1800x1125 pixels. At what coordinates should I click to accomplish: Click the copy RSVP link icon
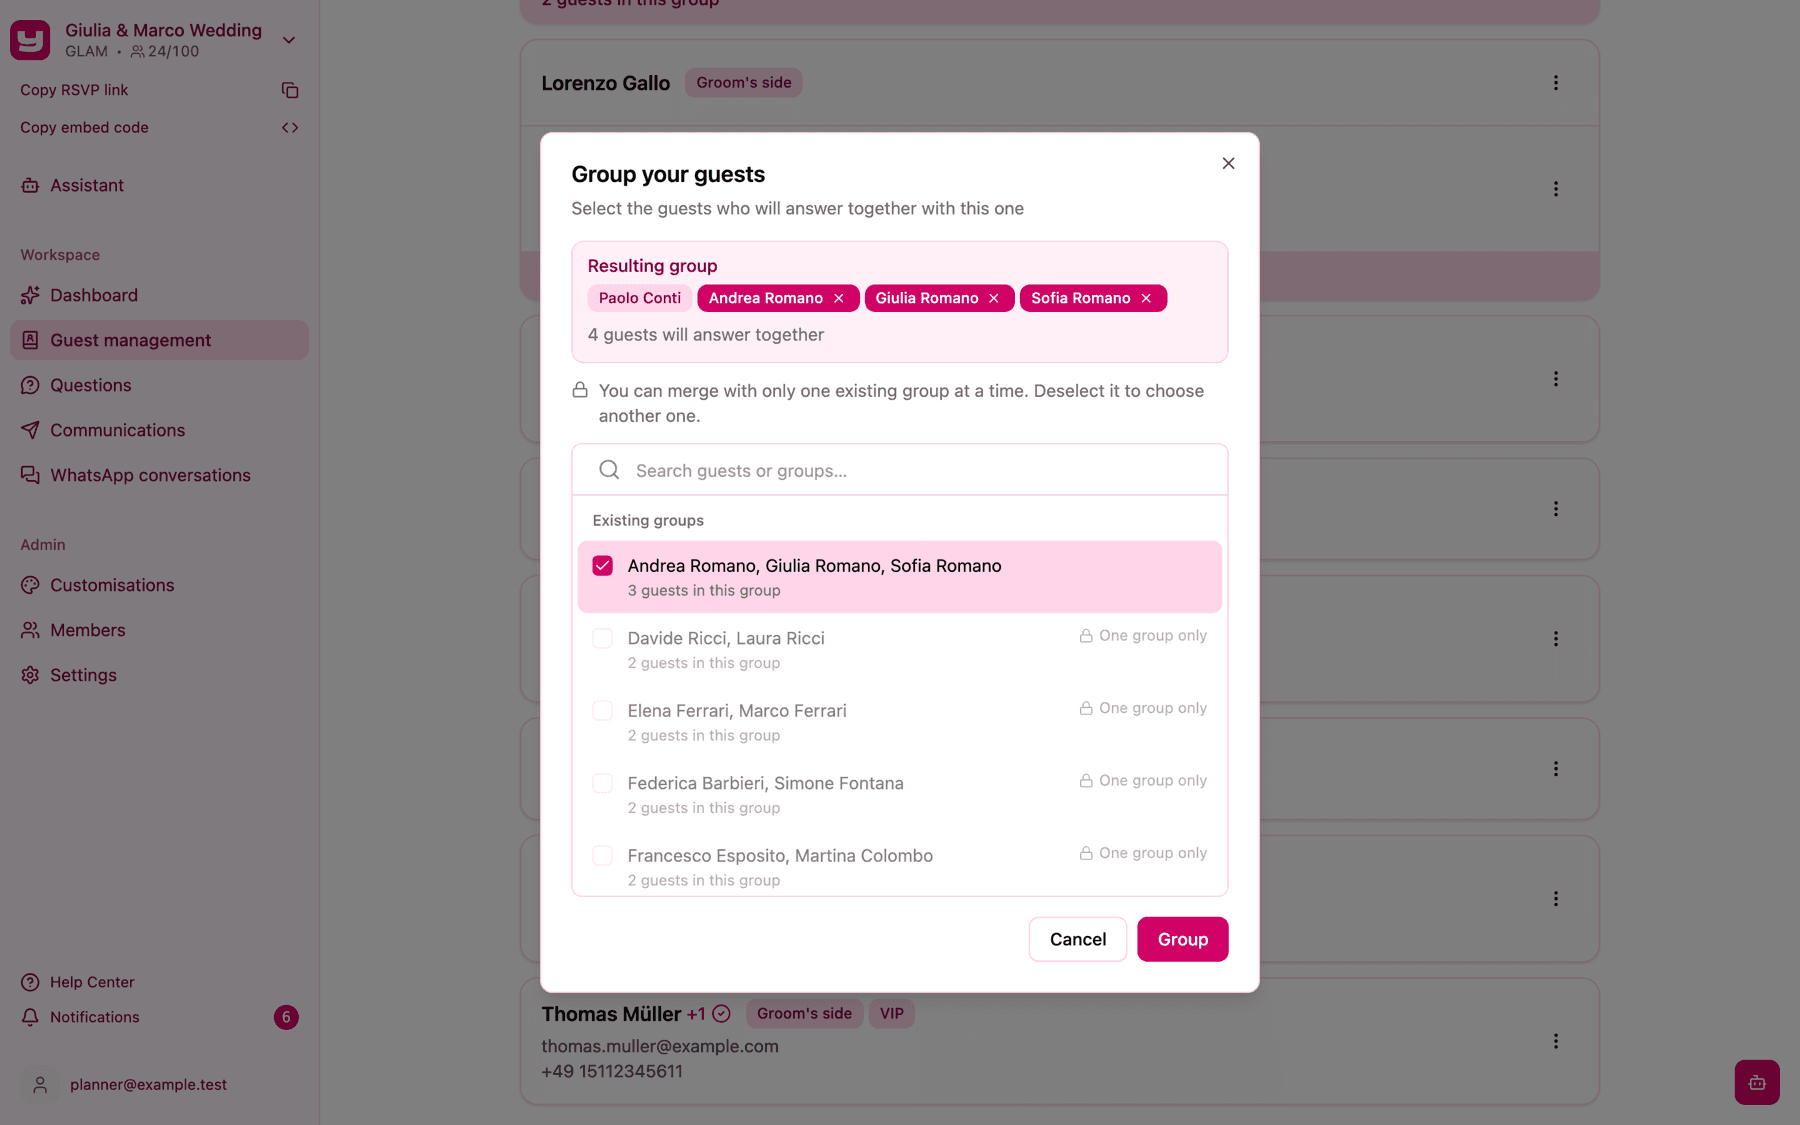coord(290,90)
